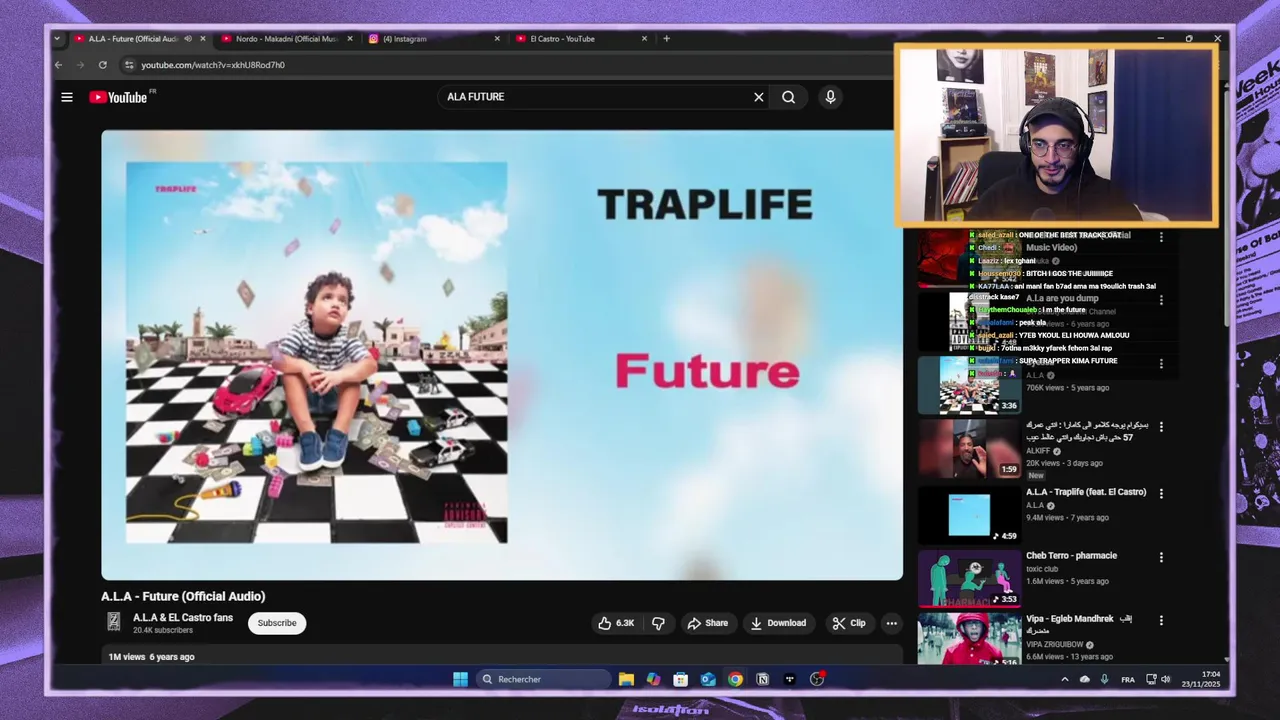1280x720 pixels.
Task: Open options menu for Vipa - Egleb Mandhrek
Action: tap(1161, 620)
